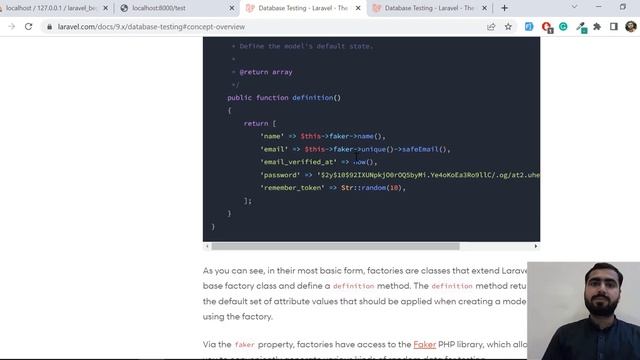Open a new browser tab
Viewport: 640px width, 360px height.
point(504,8)
